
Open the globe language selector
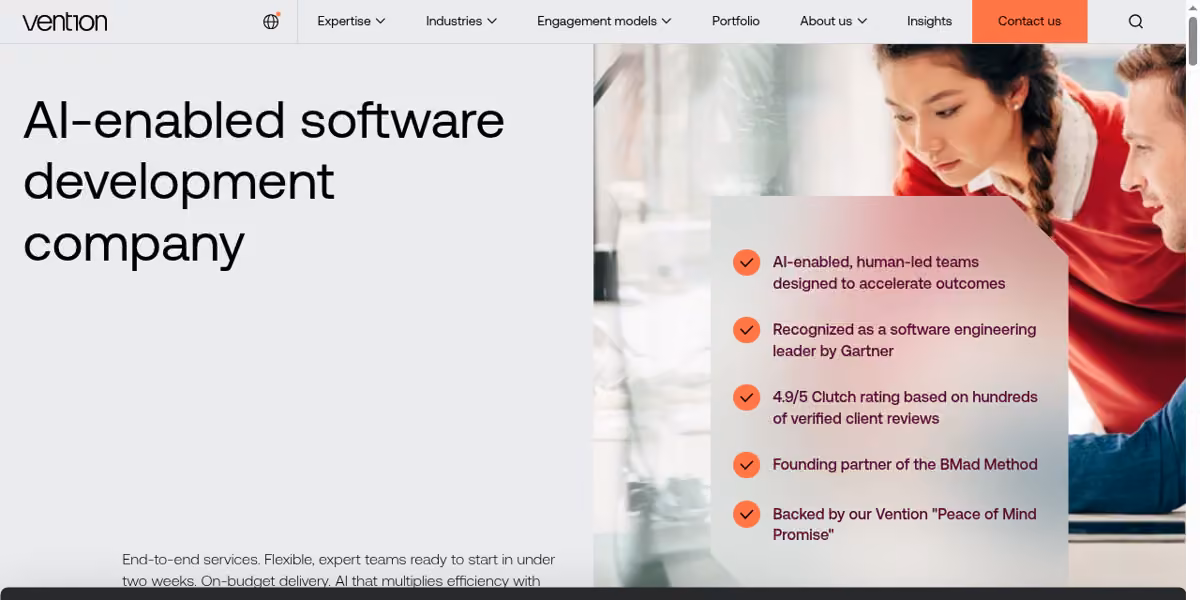click(271, 21)
